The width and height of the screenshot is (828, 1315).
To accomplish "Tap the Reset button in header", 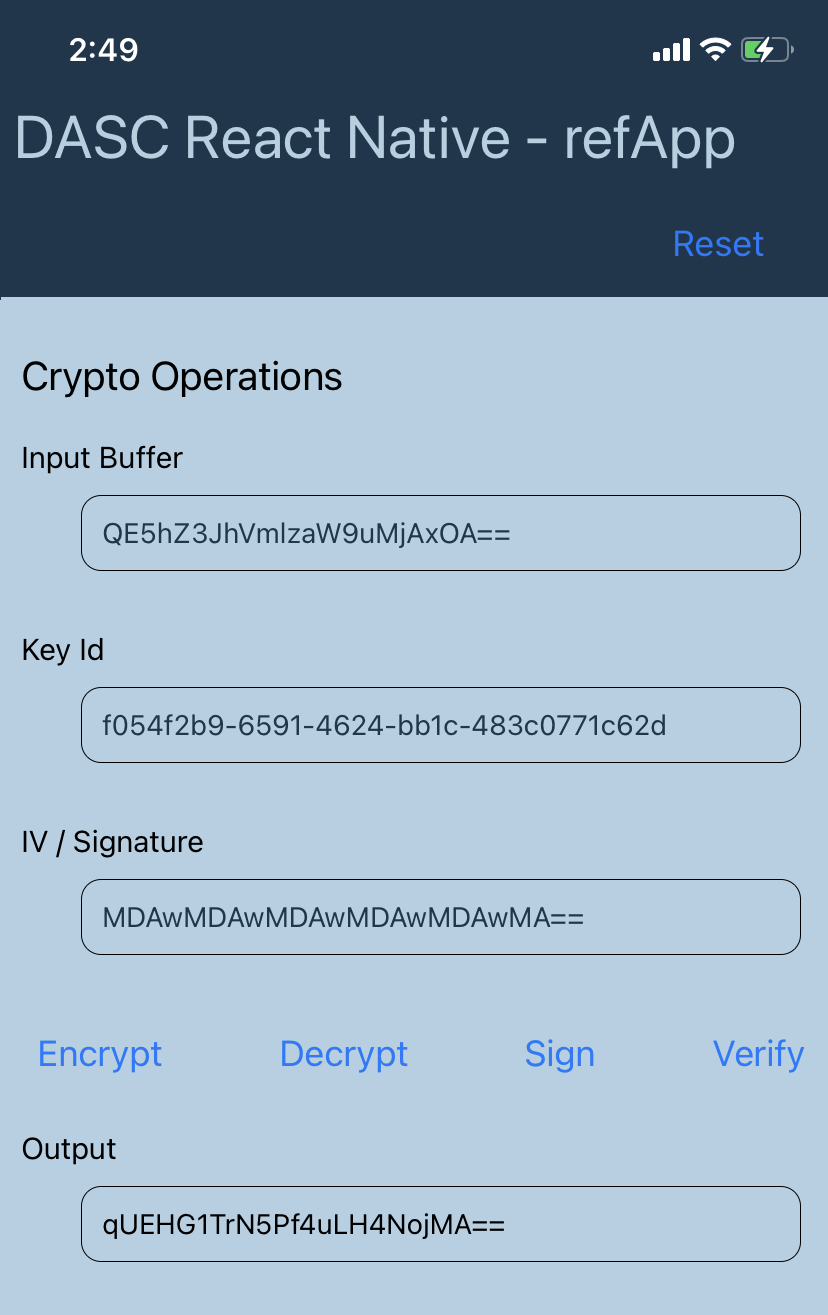I will [x=718, y=244].
